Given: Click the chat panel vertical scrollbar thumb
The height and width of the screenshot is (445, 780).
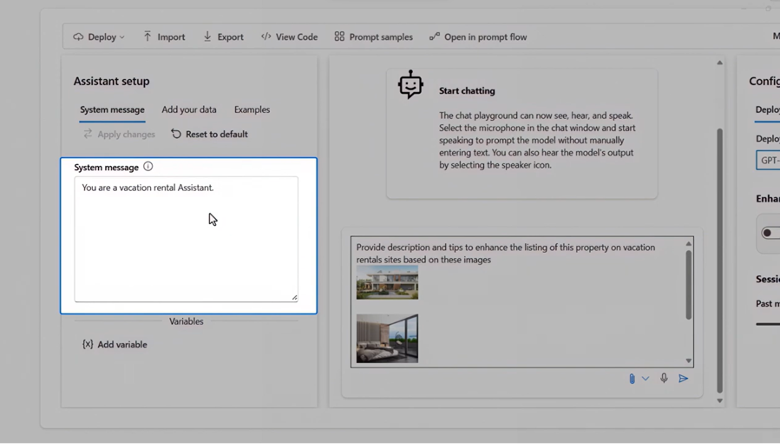Looking at the screenshot, I should click(720, 261).
